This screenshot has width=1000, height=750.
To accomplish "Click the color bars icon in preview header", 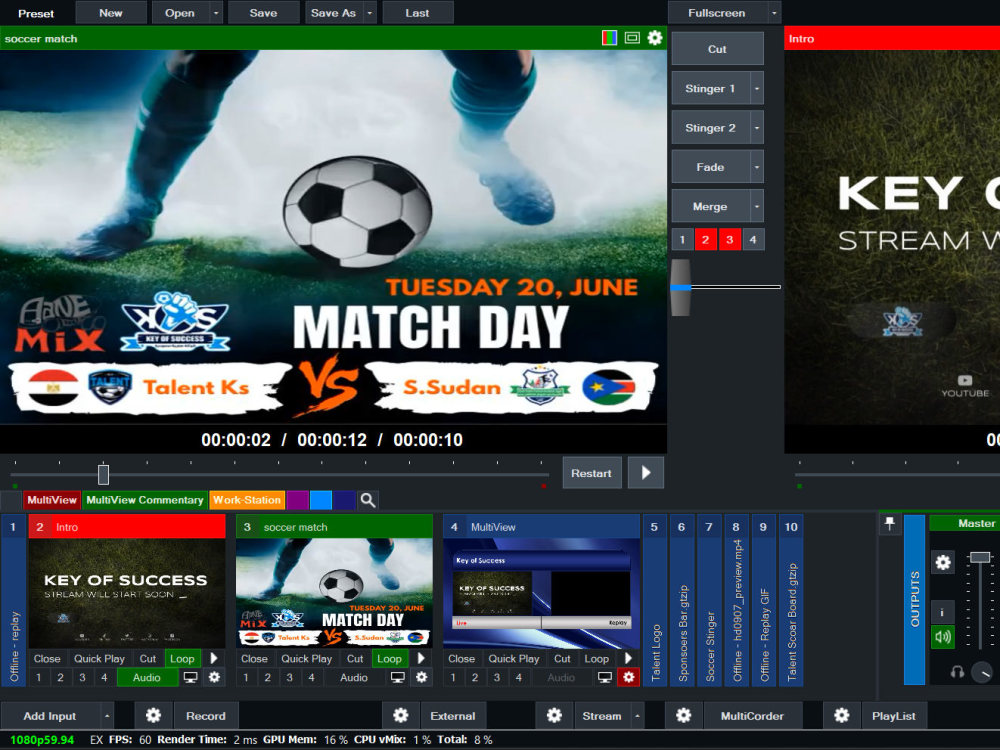I will click(x=609, y=38).
